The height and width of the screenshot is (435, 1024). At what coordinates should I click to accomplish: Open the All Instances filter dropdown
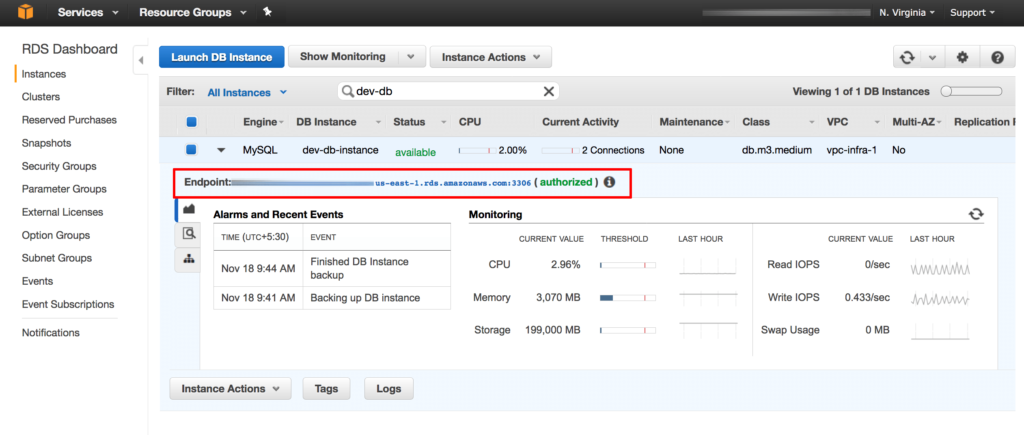(x=247, y=92)
